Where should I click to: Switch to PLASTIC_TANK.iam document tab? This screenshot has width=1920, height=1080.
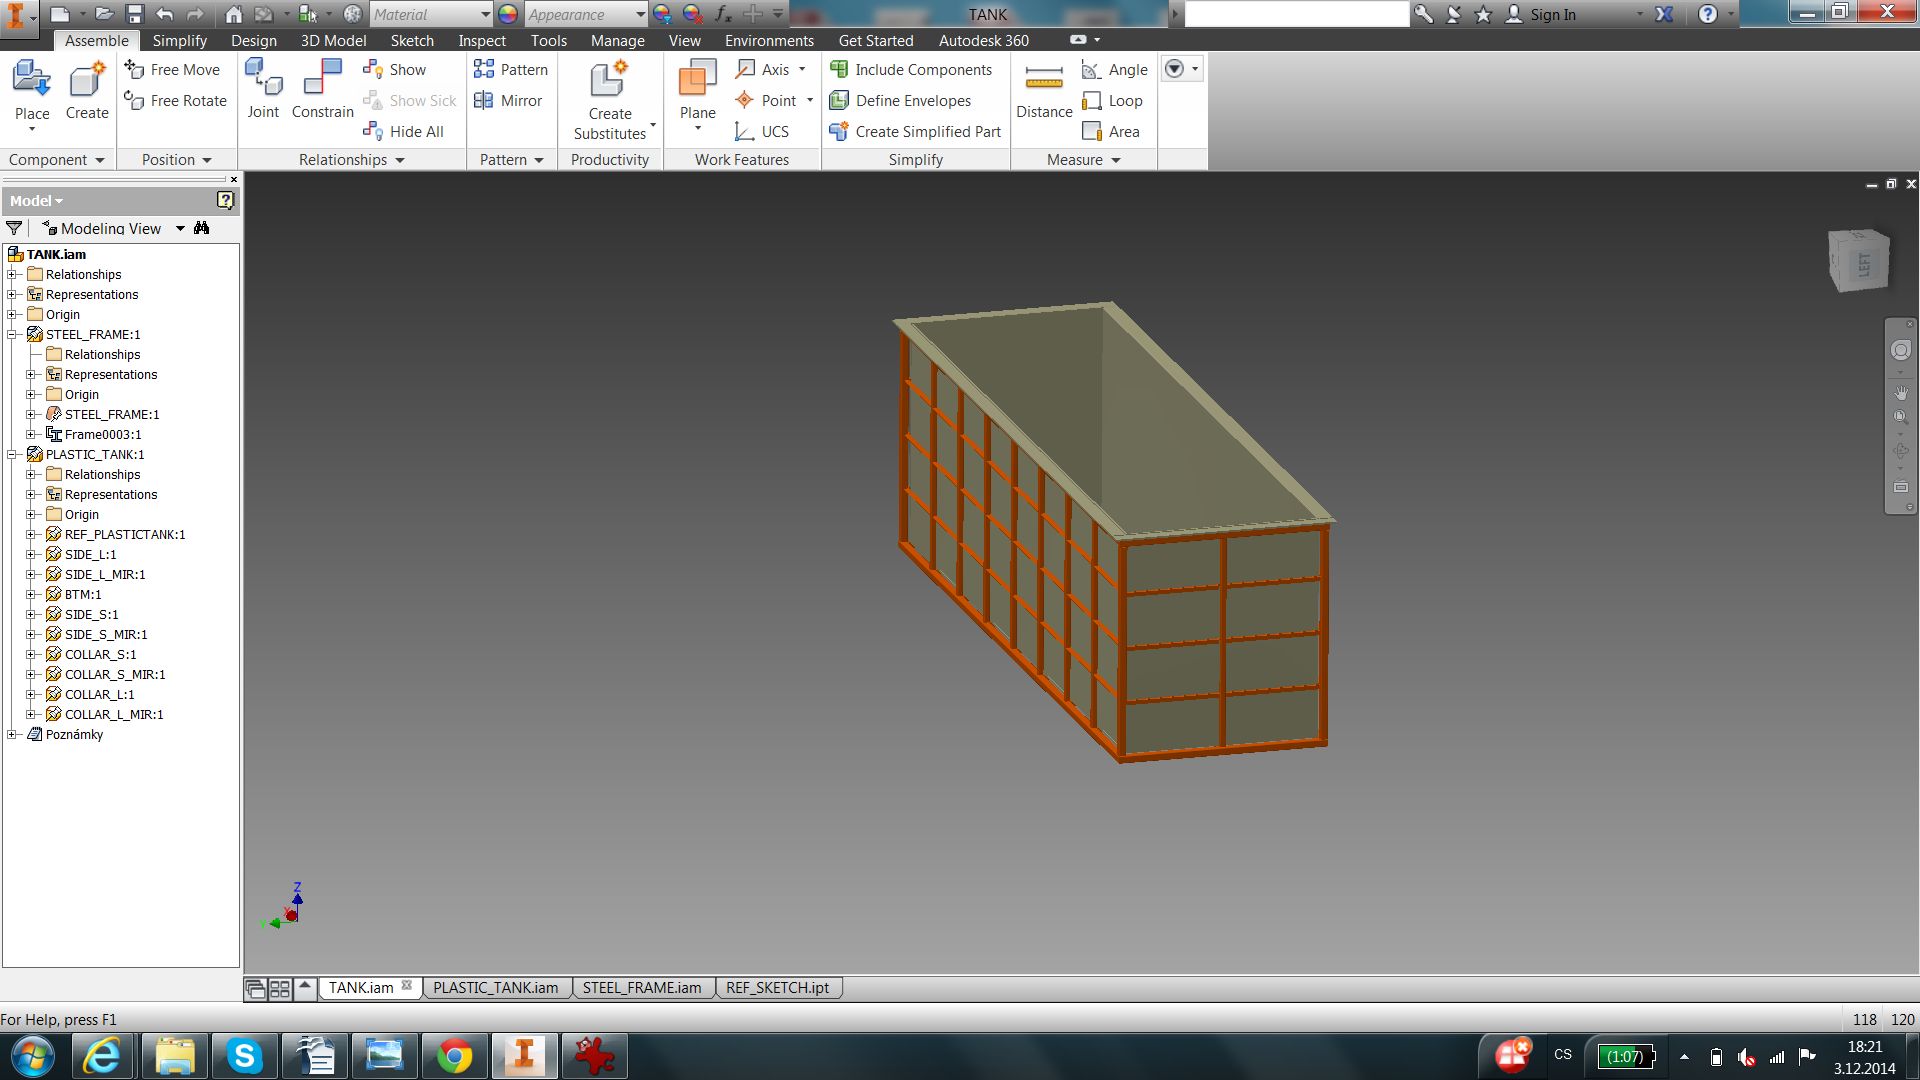coord(495,988)
